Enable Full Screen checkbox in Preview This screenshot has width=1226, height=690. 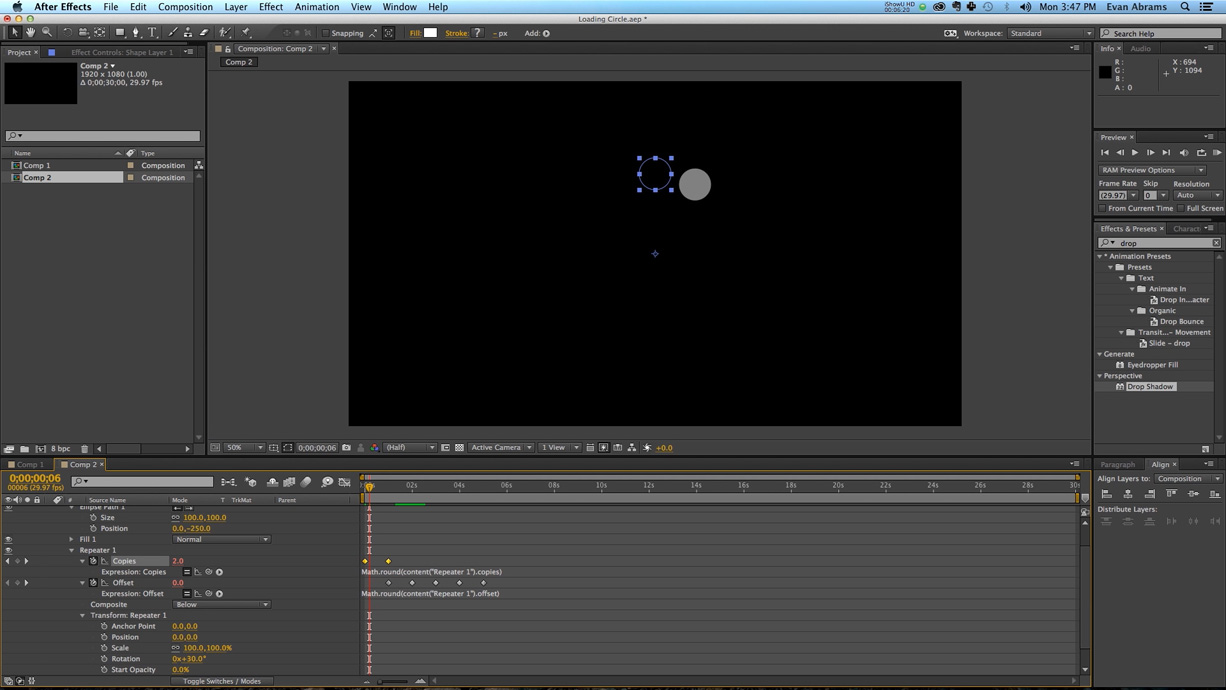coord(1181,208)
